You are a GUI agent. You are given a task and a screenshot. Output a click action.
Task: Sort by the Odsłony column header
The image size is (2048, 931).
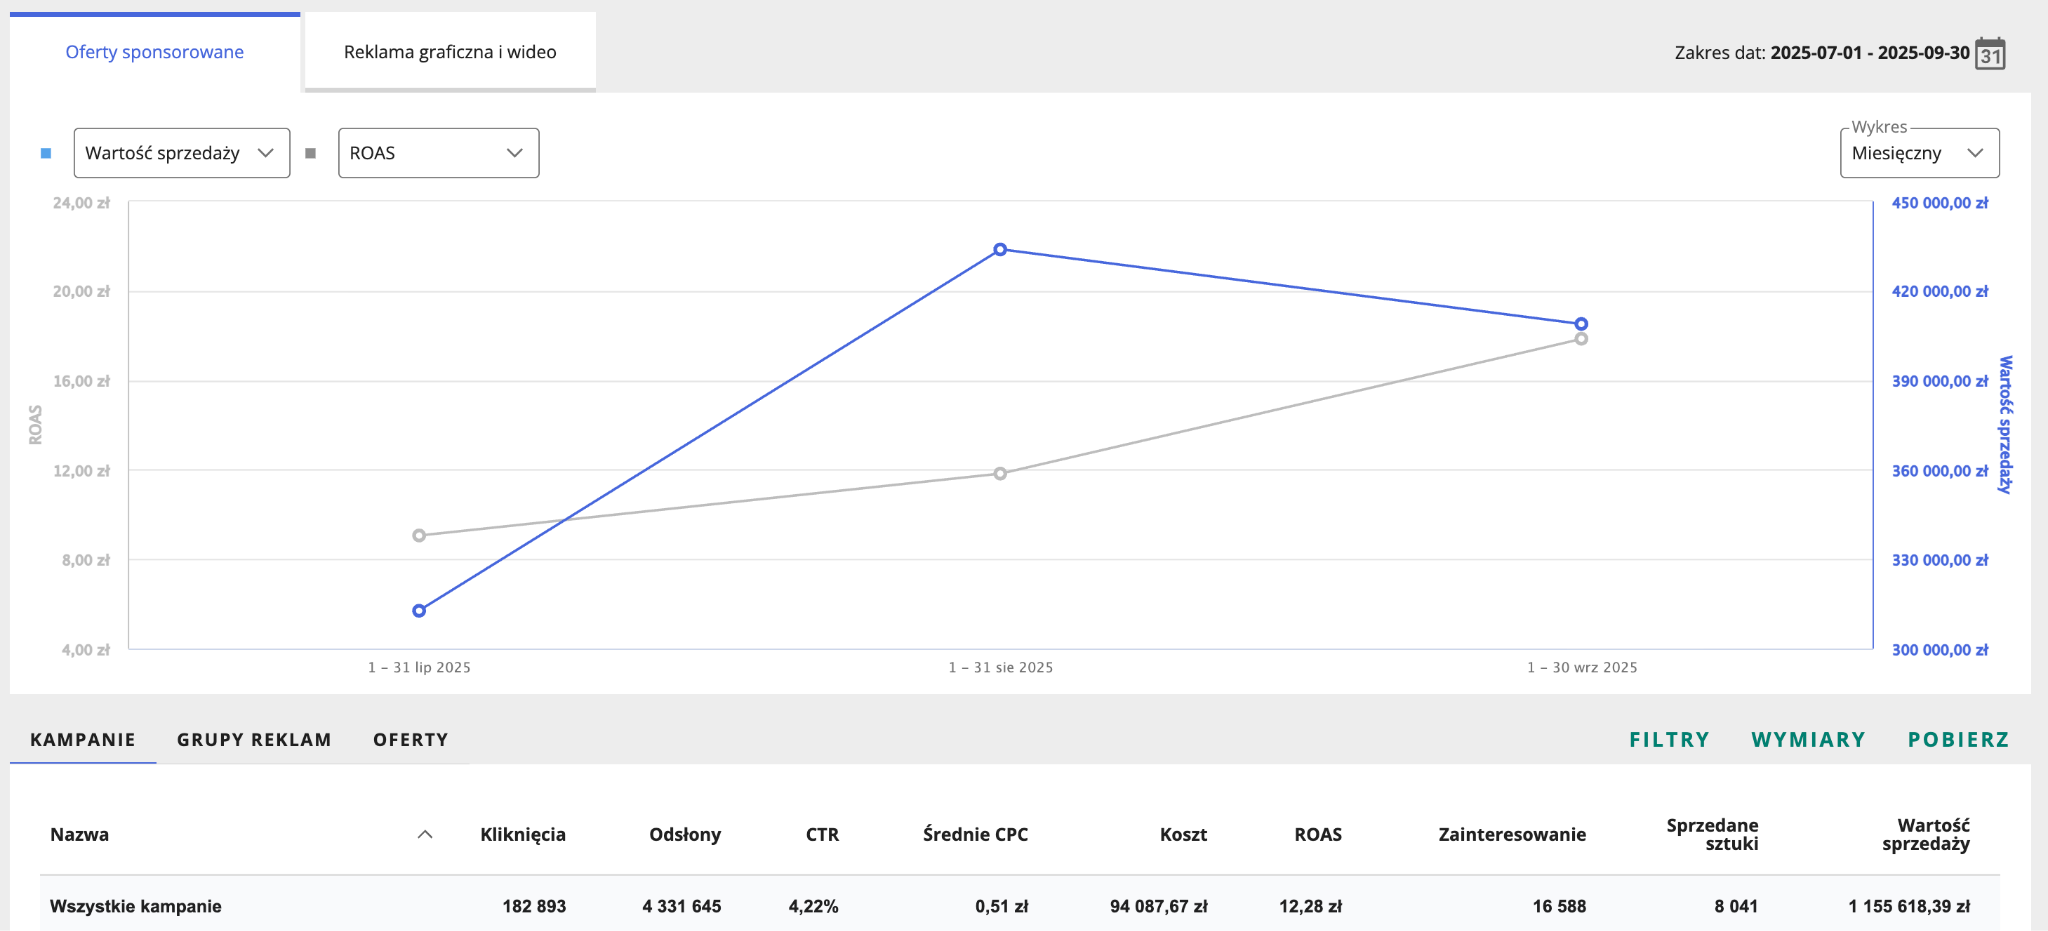pyautogui.click(x=685, y=834)
